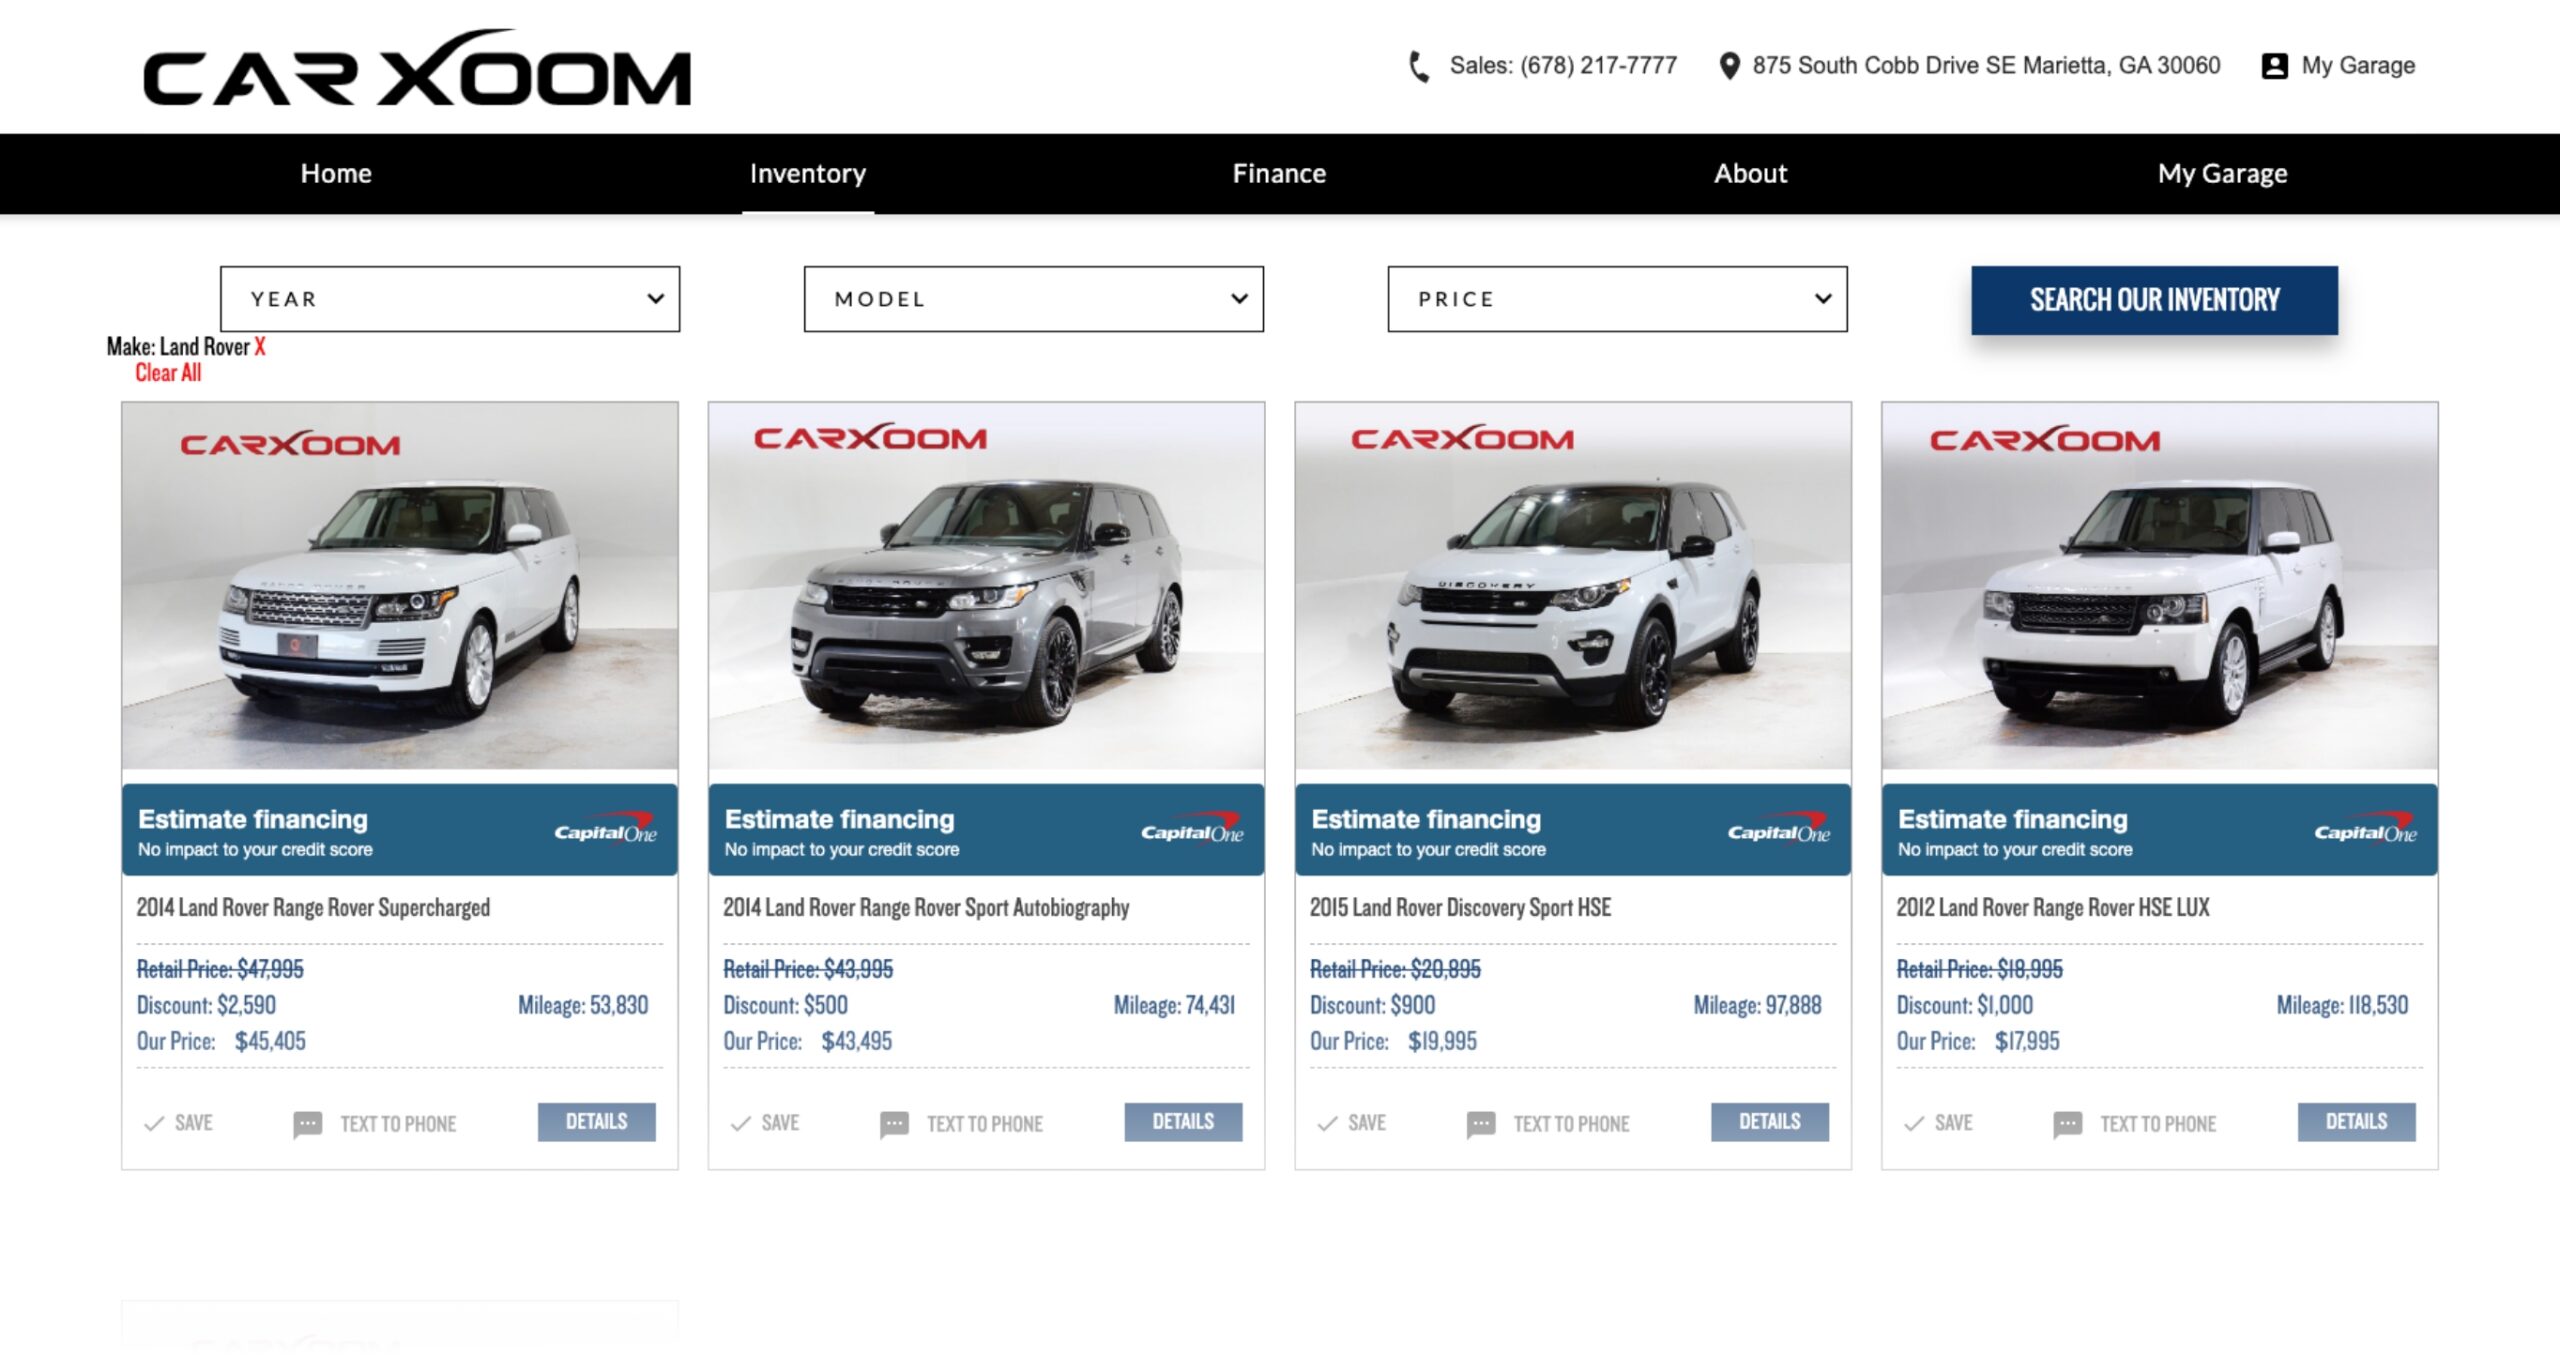2560x1355 pixels.
Task: Click the title 2012 Land Rover Range Rover HSE LUX
Action: click(x=2053, y=908)
